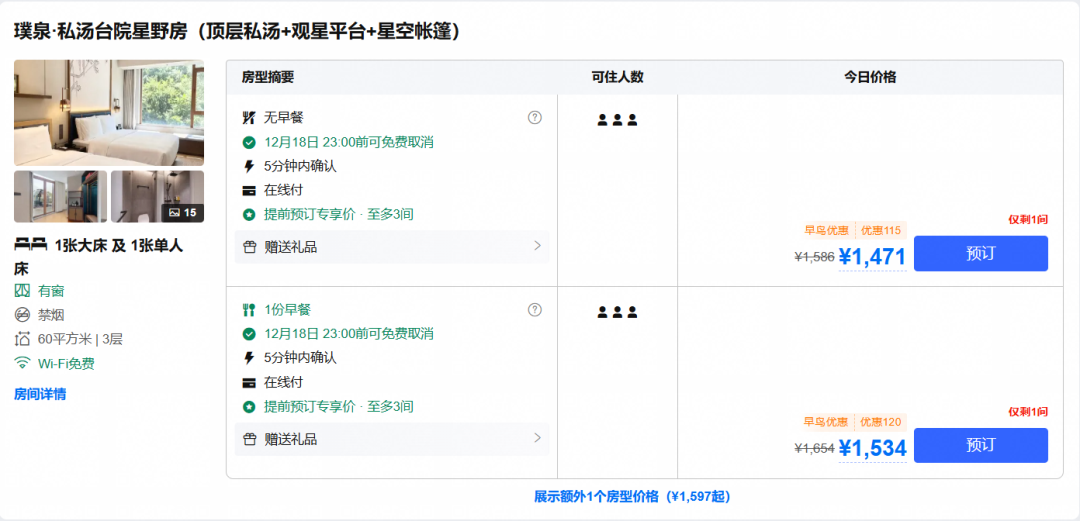The height and width of the screenshot is (521, 1080).
Task: Open the photo gallery via the 15 badge
Action: [x=183, y=213]
